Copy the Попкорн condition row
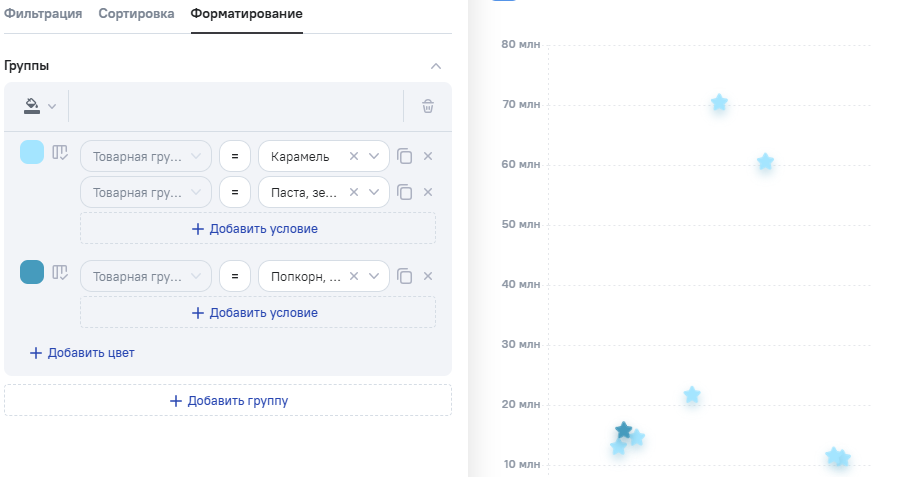 (x=404, y=276)
